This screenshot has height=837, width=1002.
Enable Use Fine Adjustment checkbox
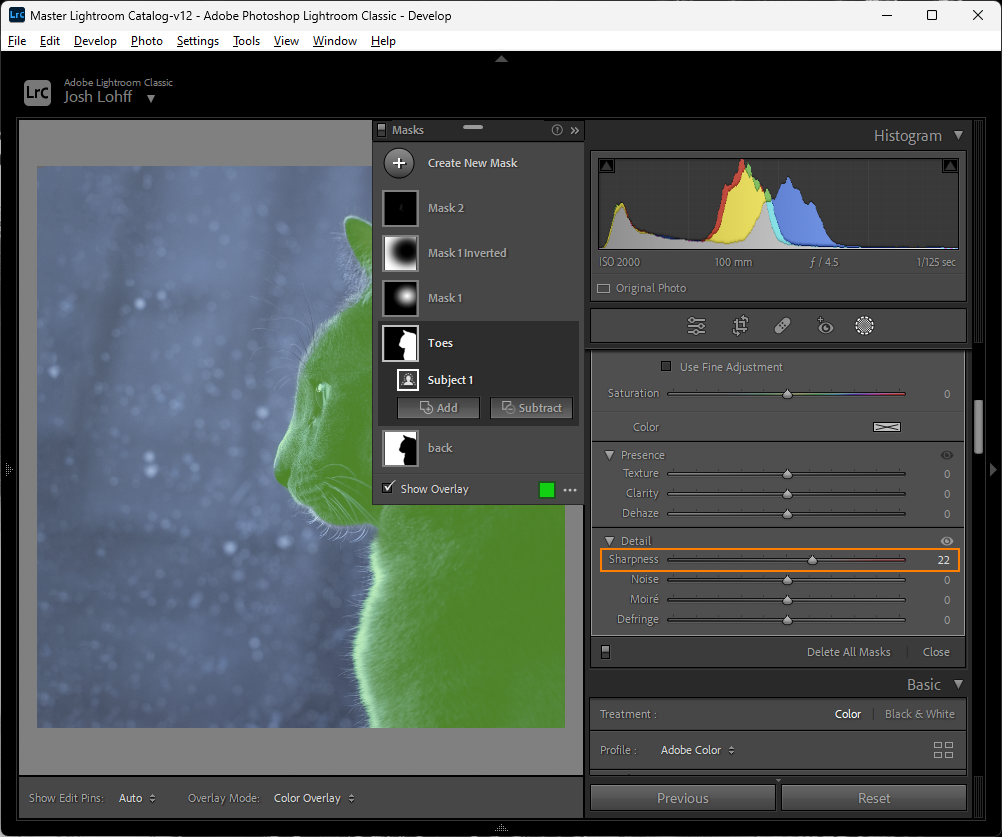point(666,367)
